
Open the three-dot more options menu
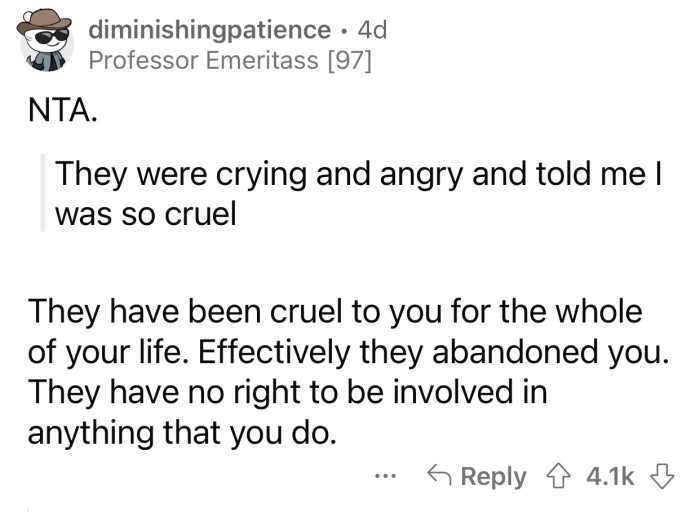tap(385, 477)
